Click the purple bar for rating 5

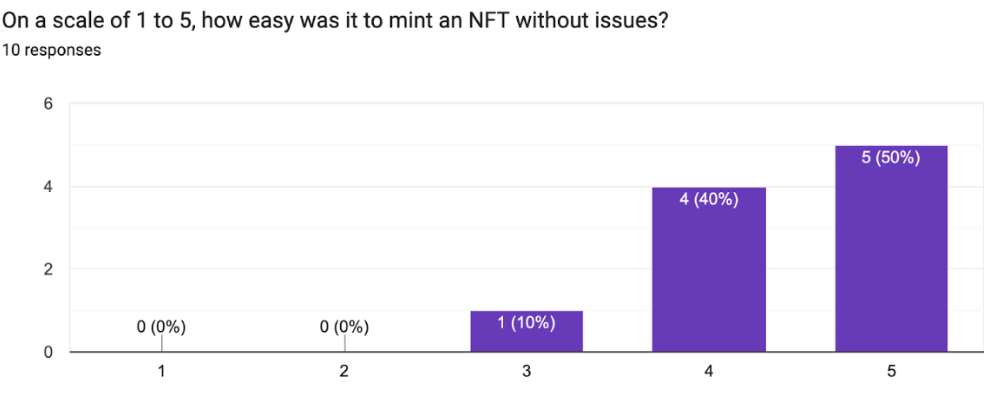click(891, 249)
